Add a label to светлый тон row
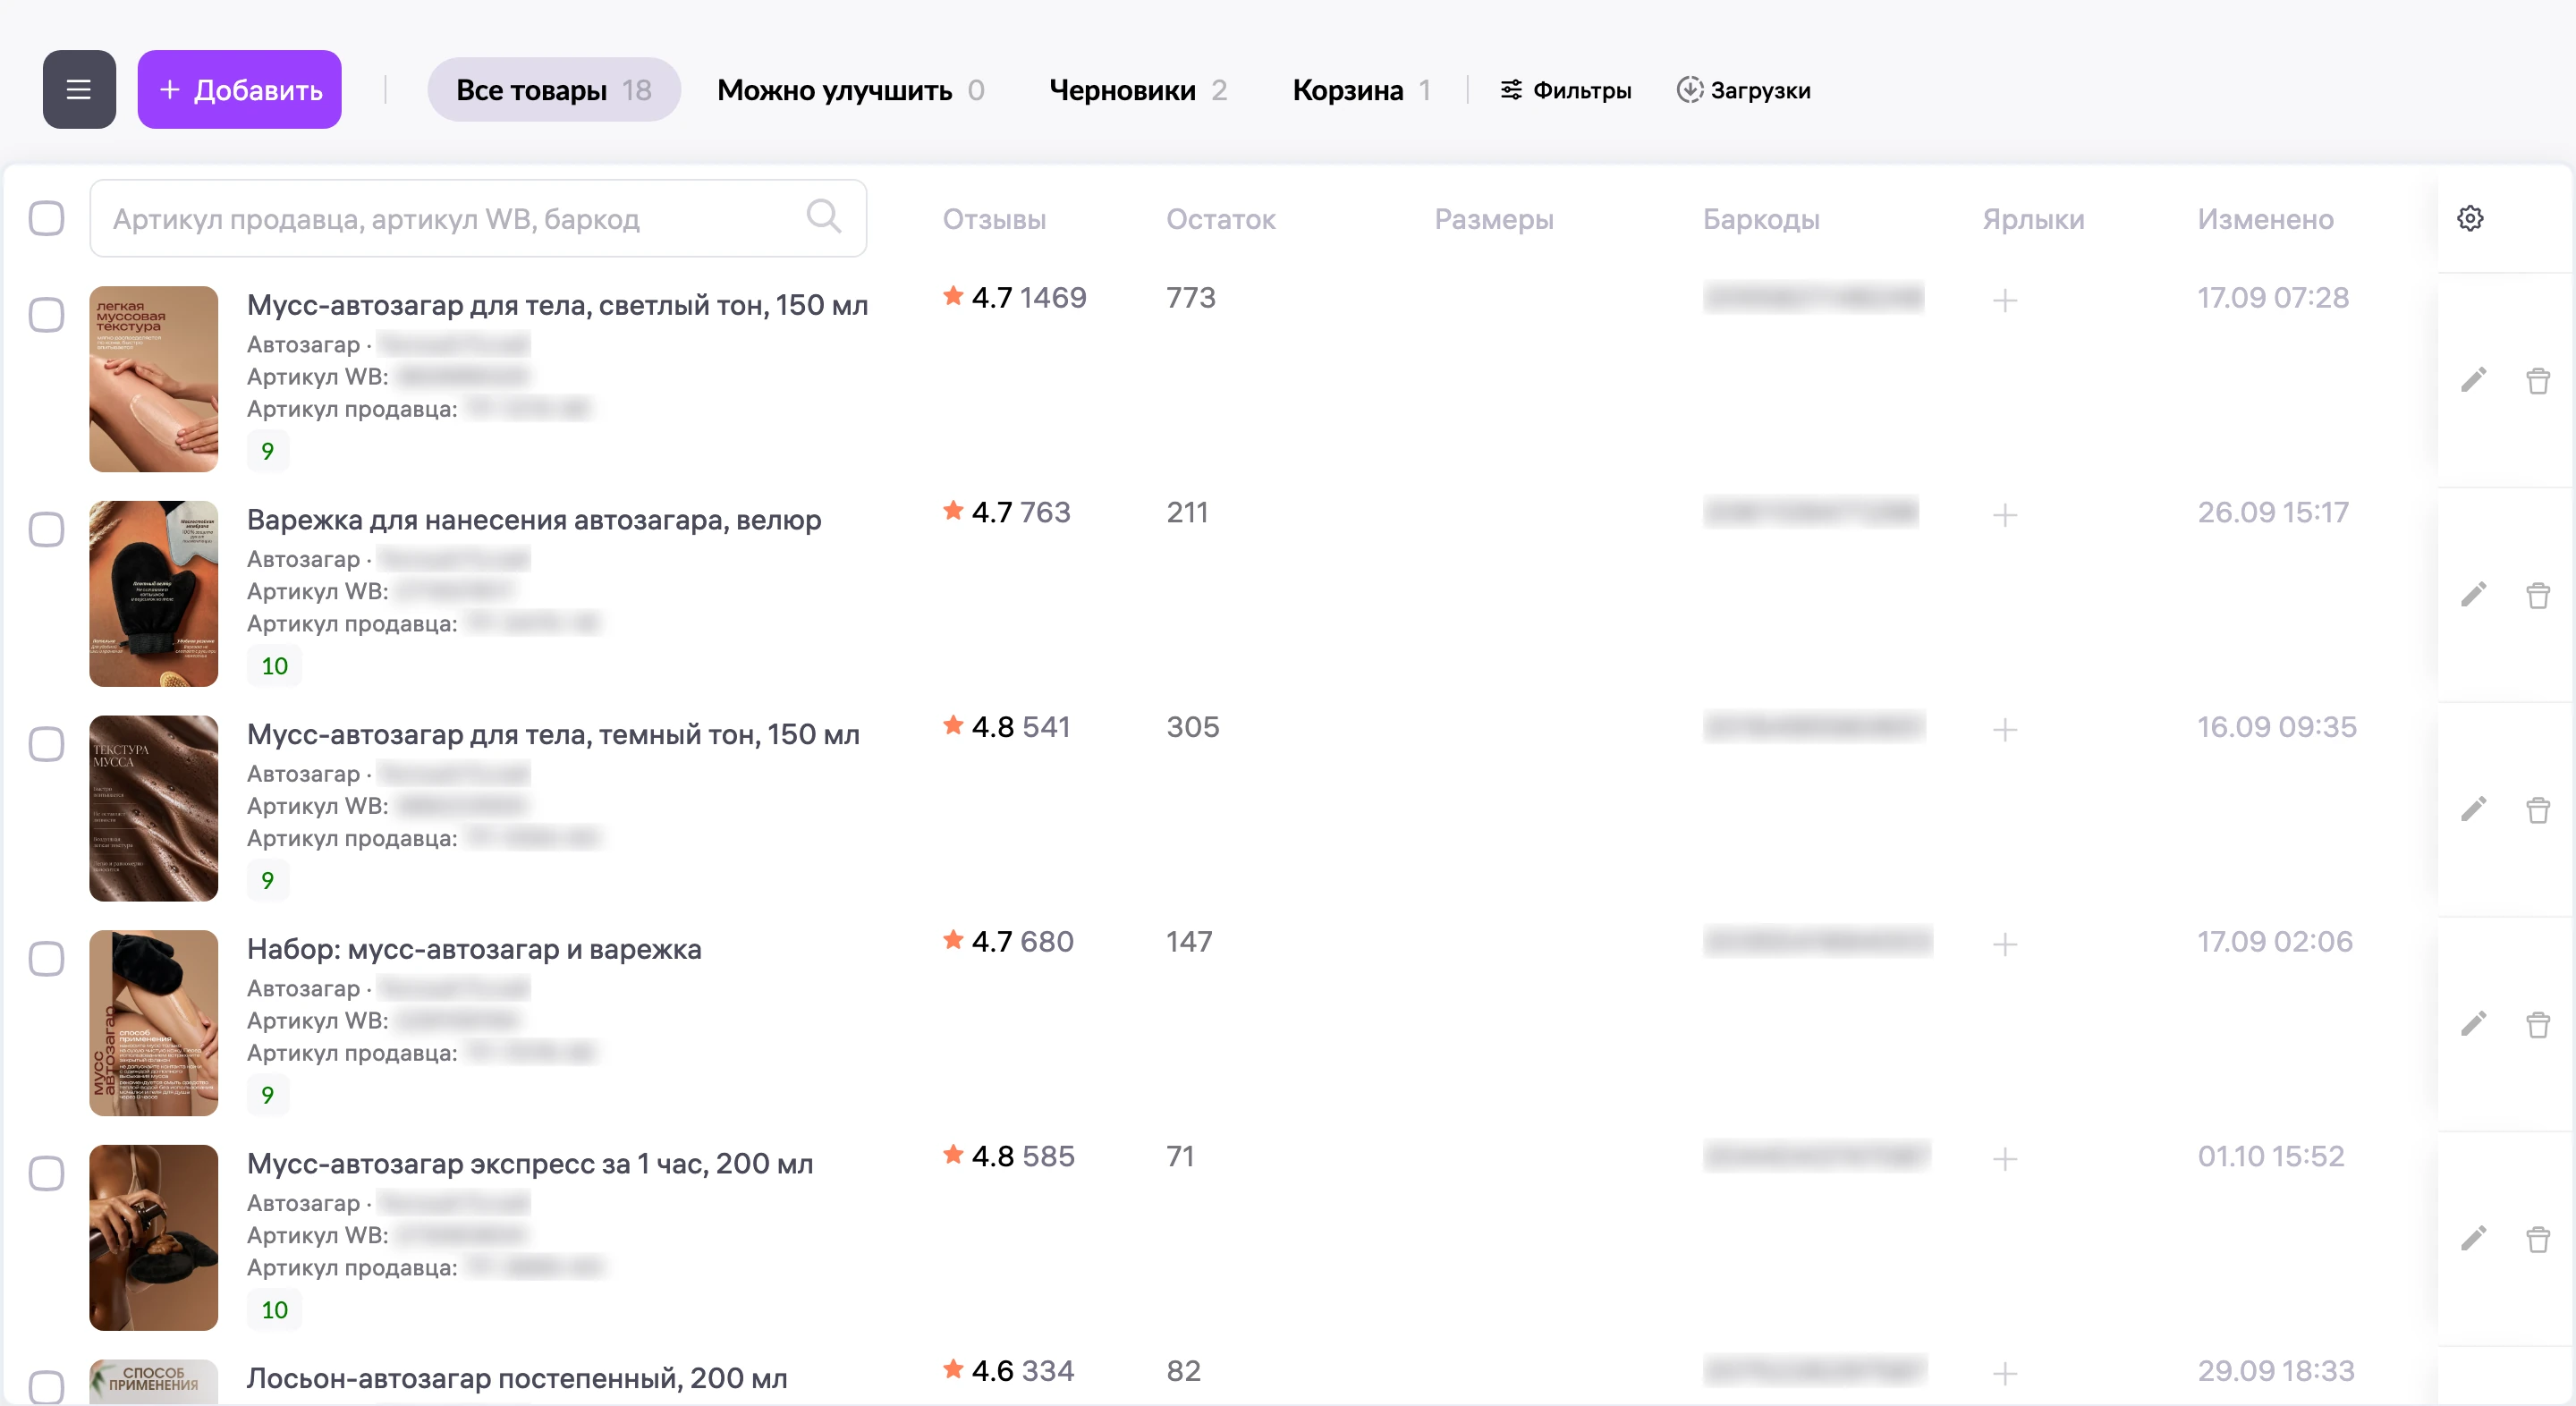The height and width of the screenshot is (1406, 2576). (2005, 300)
